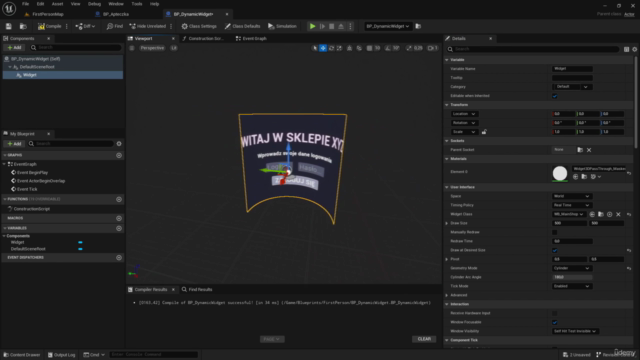Collapse the Transform section
This screenshot has height=360, width=640.
[x=447, y=105]
